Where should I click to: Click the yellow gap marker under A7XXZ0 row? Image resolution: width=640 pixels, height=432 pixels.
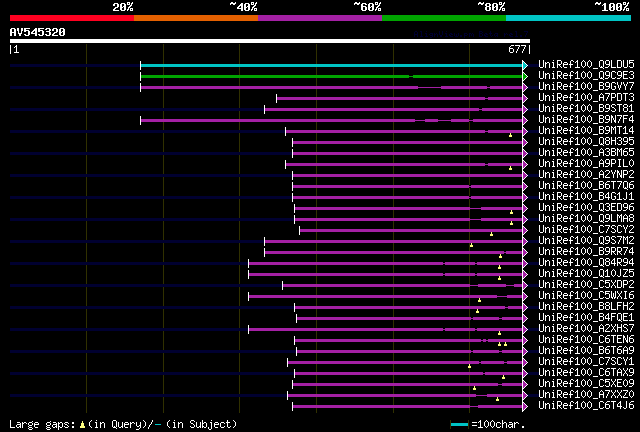pos(498,399)
